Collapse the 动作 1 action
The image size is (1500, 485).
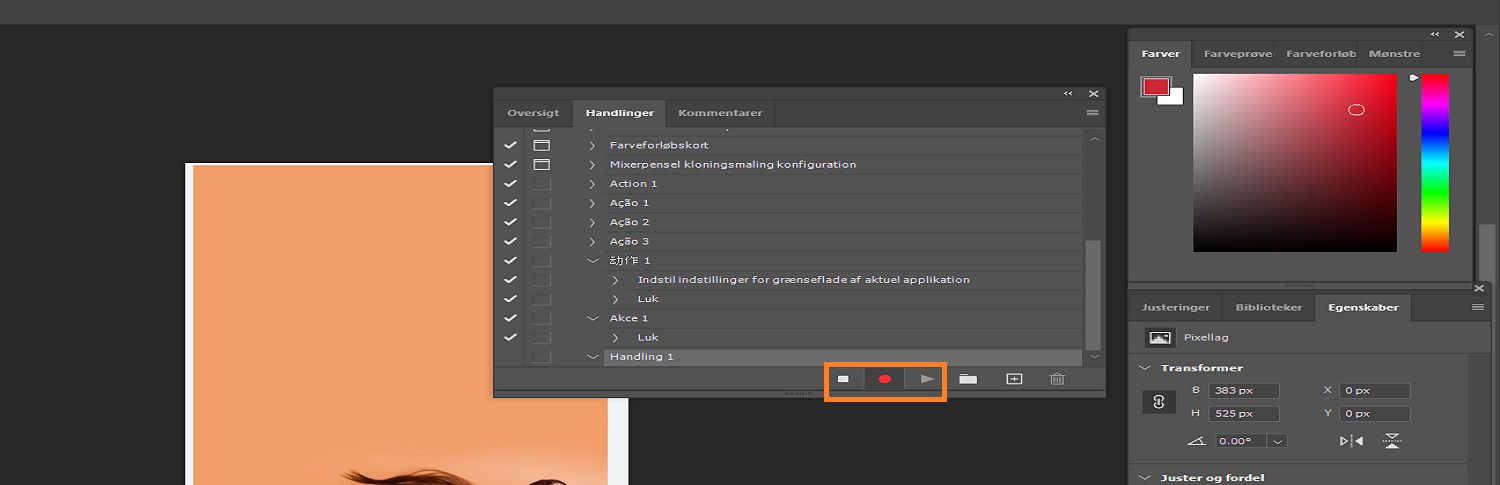point(592,261)
